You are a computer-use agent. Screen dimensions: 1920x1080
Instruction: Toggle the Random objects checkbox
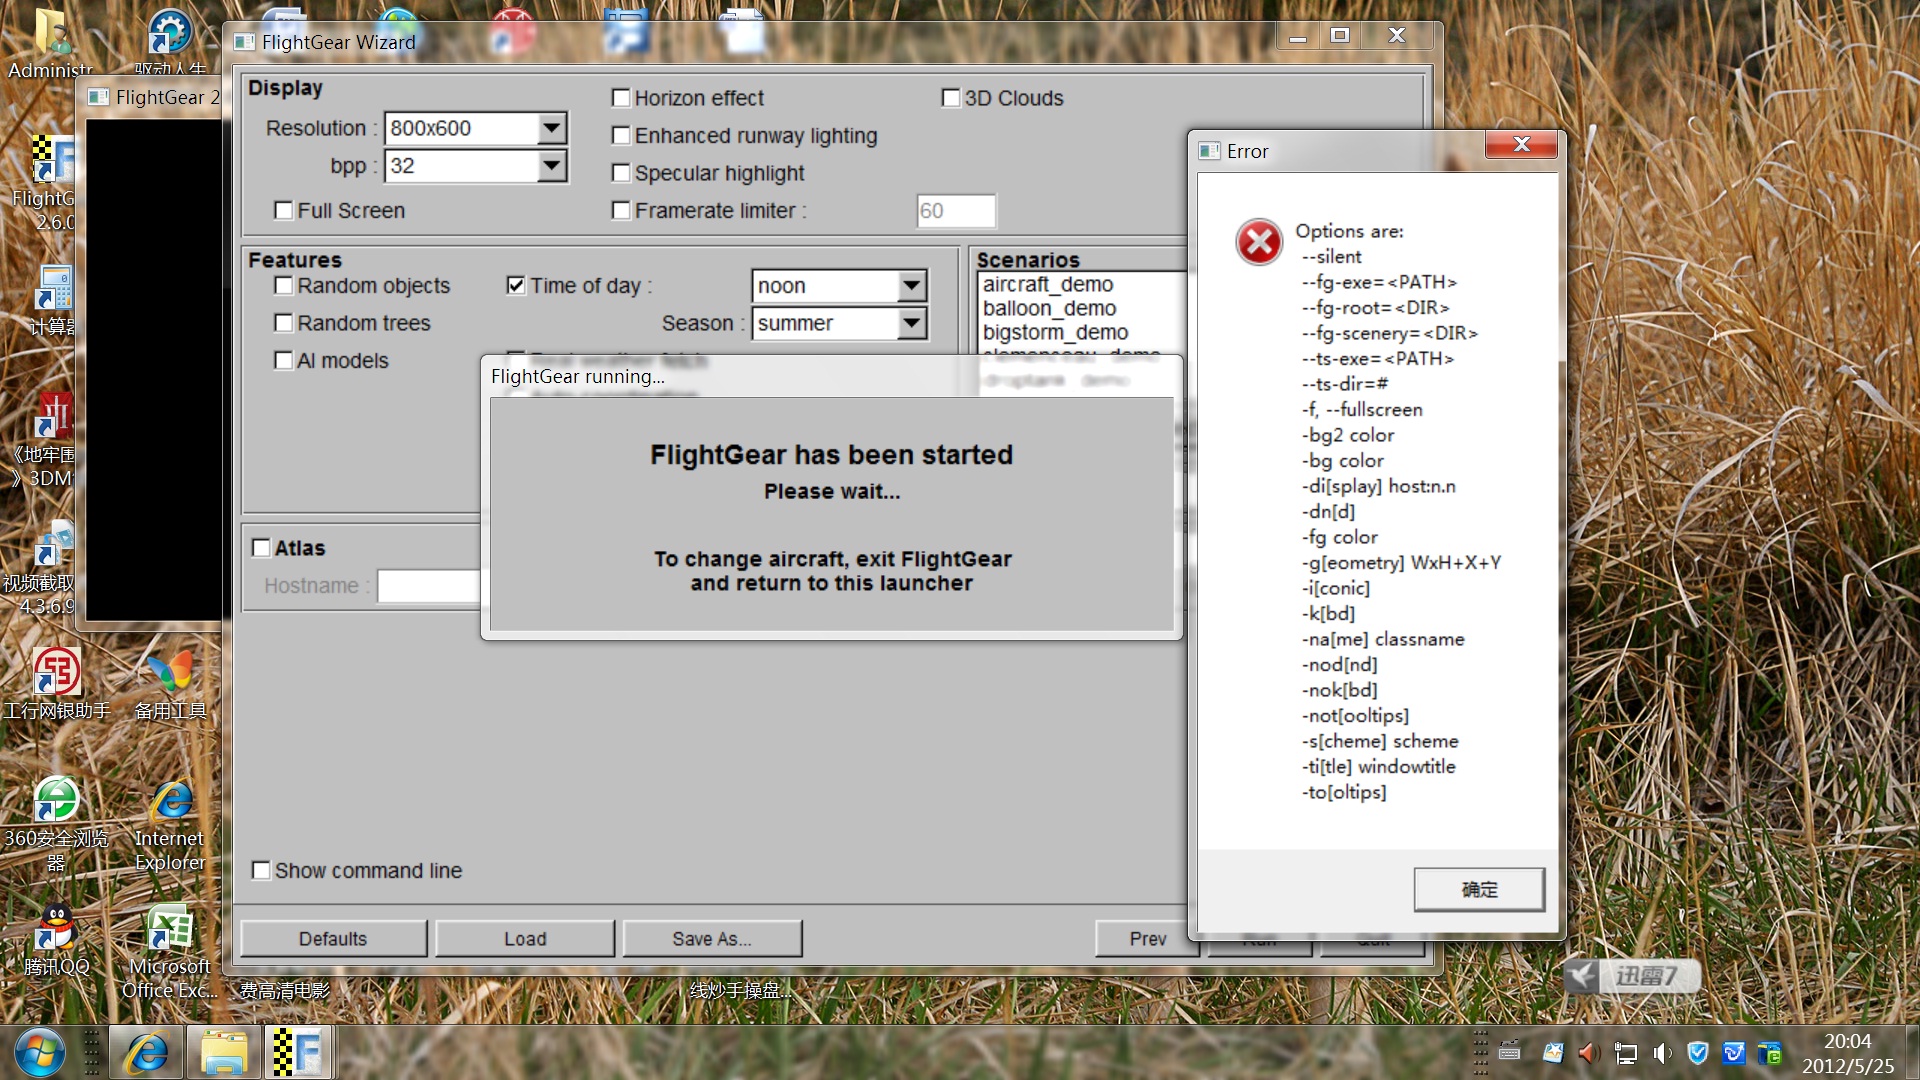284,286
